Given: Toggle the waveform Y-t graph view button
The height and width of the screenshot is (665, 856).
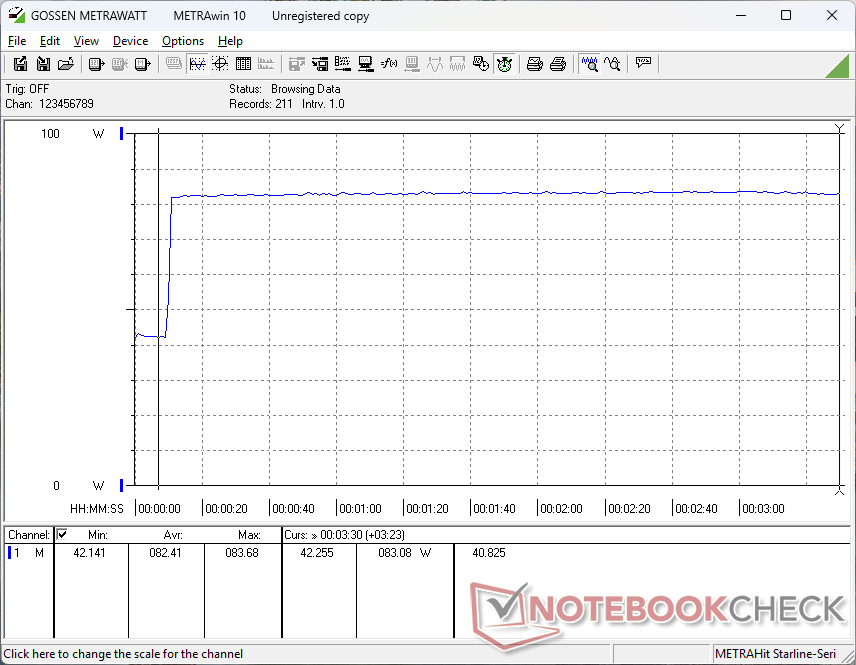Looking at the screenshot, I should [x=197, y=64].
